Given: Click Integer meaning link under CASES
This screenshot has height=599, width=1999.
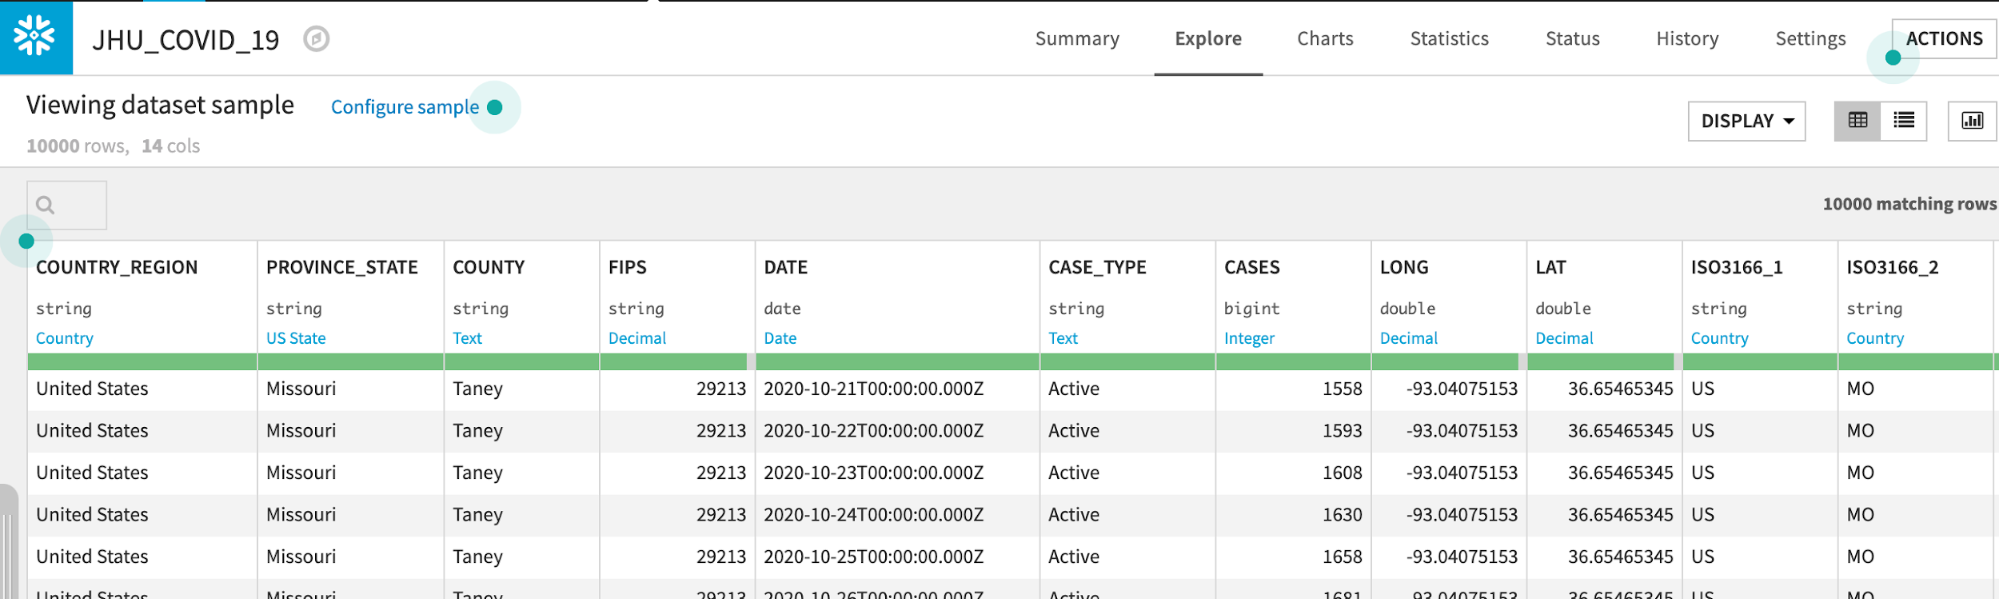Looking at the screenshot, I should (1249, 338).
